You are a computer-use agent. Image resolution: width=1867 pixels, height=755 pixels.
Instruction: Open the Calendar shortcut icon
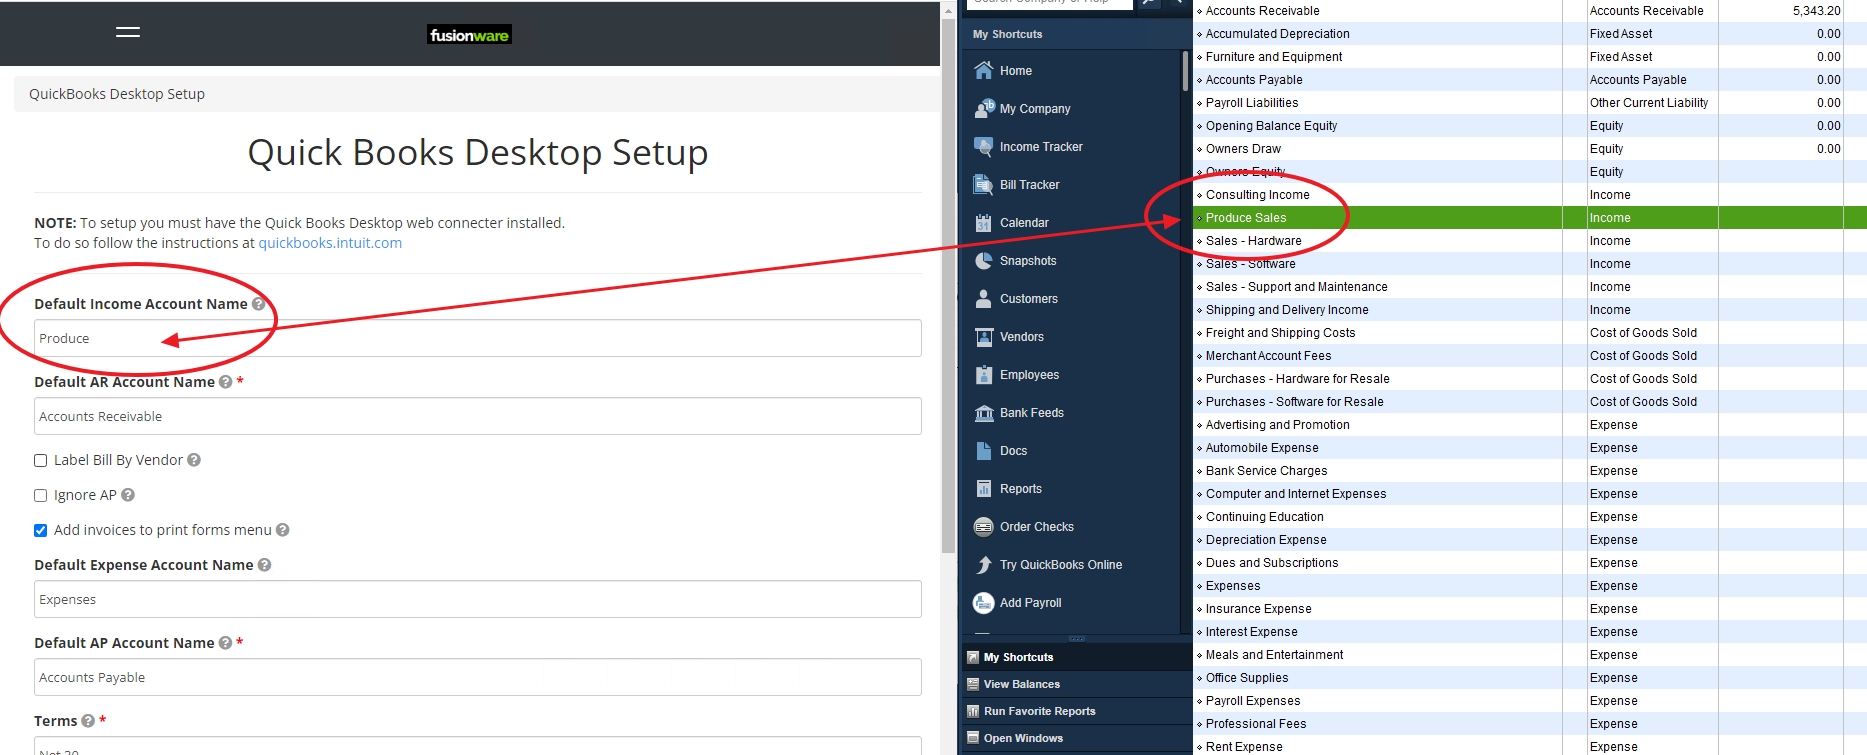point(984,222)
